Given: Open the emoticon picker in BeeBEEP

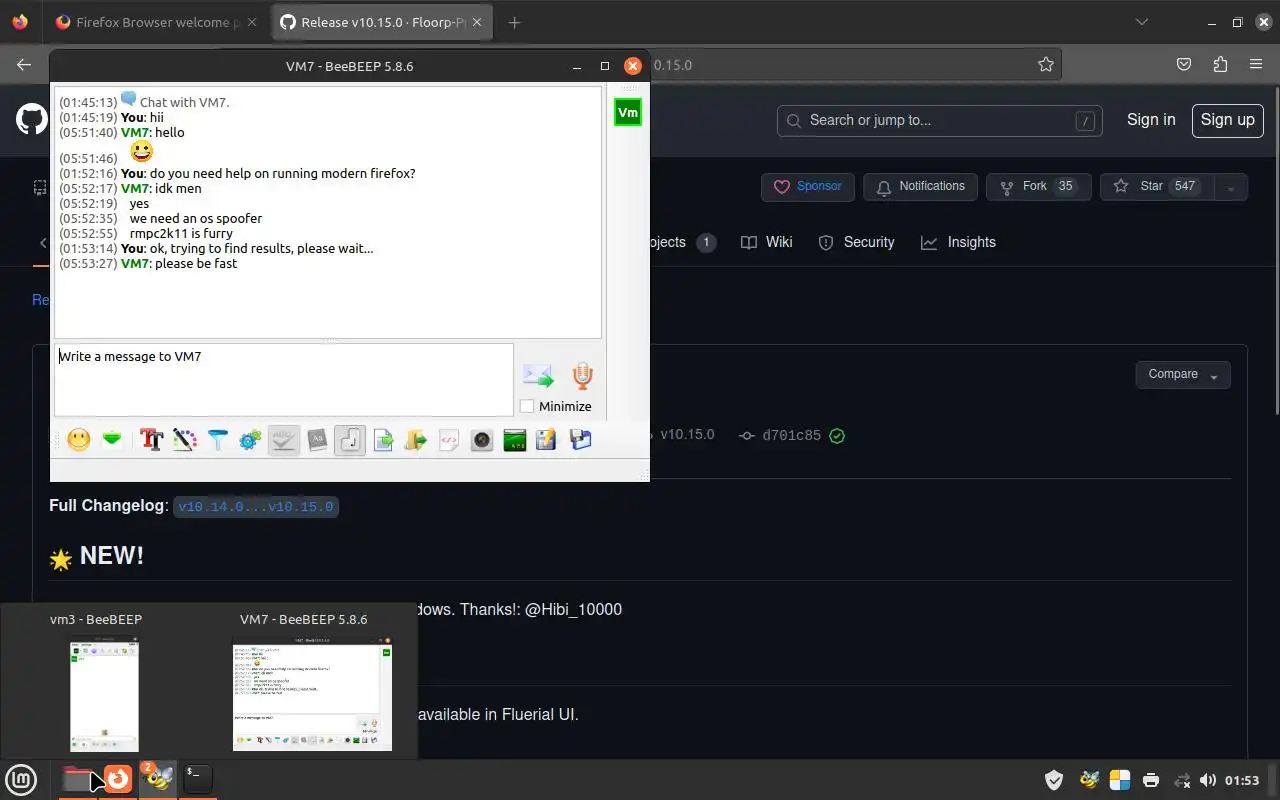Looking at the screenshot, I should click(79, 439).
